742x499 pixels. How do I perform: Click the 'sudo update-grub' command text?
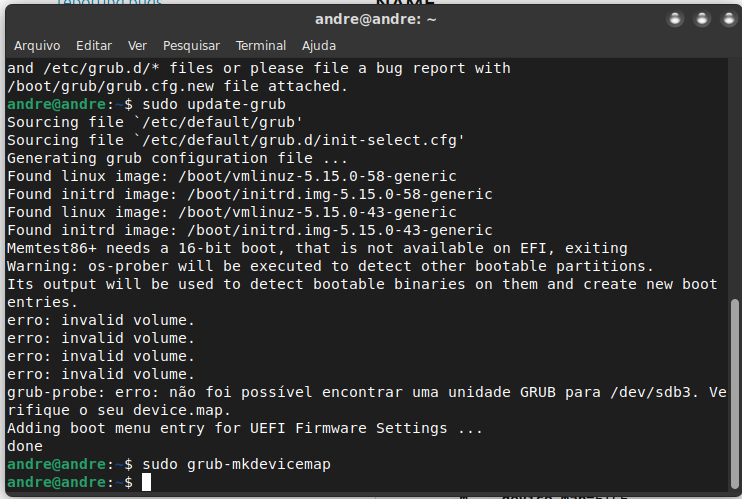point(214,104)
